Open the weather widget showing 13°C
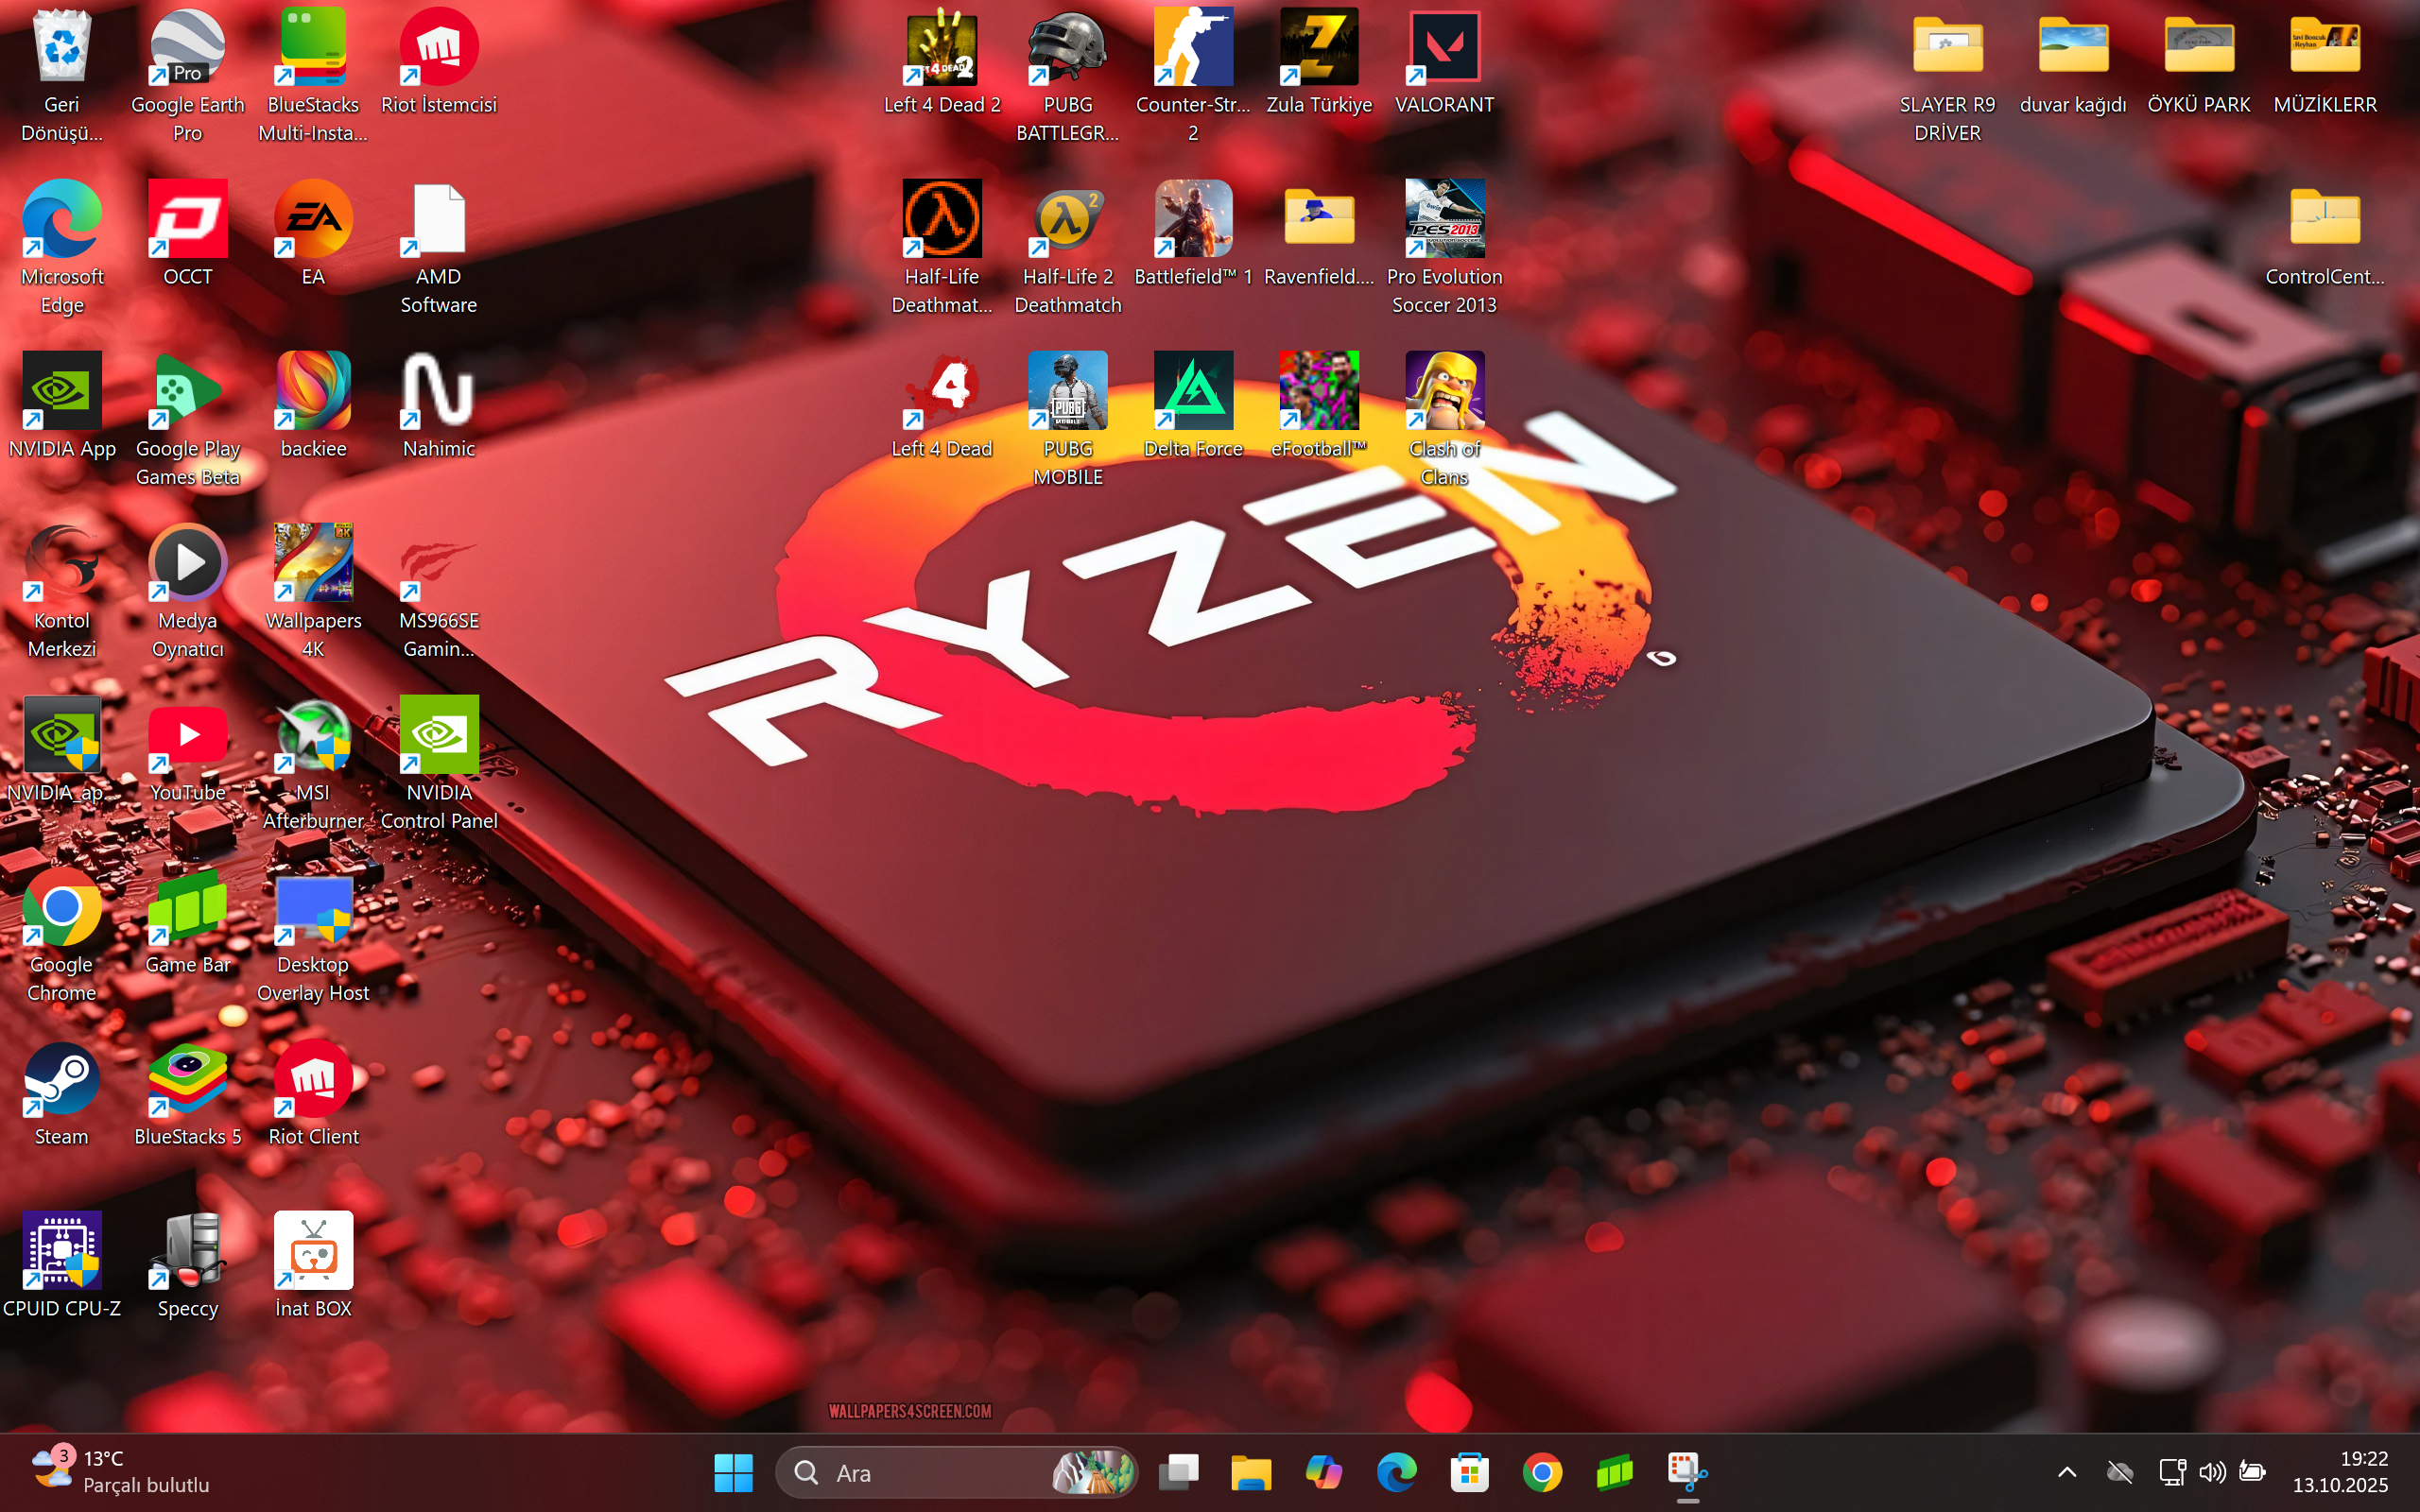 coord(120,1472)
